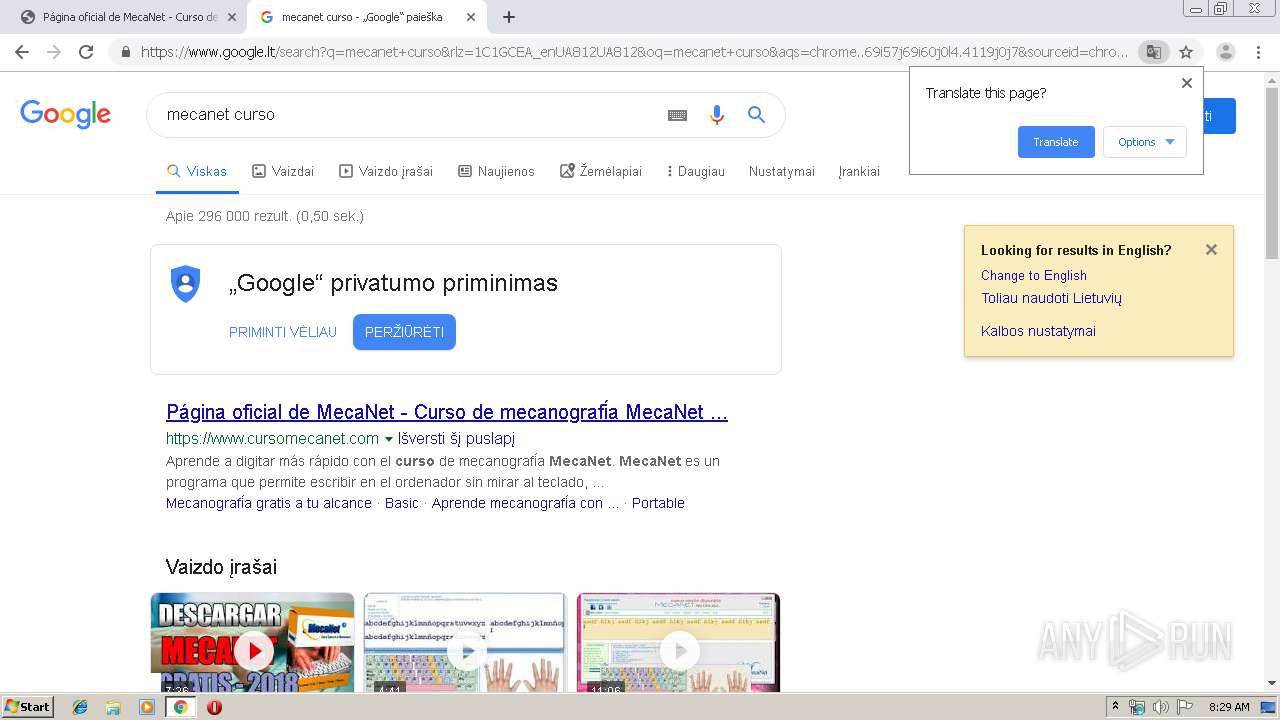Open the Windows Start menu

click(28, 707)
